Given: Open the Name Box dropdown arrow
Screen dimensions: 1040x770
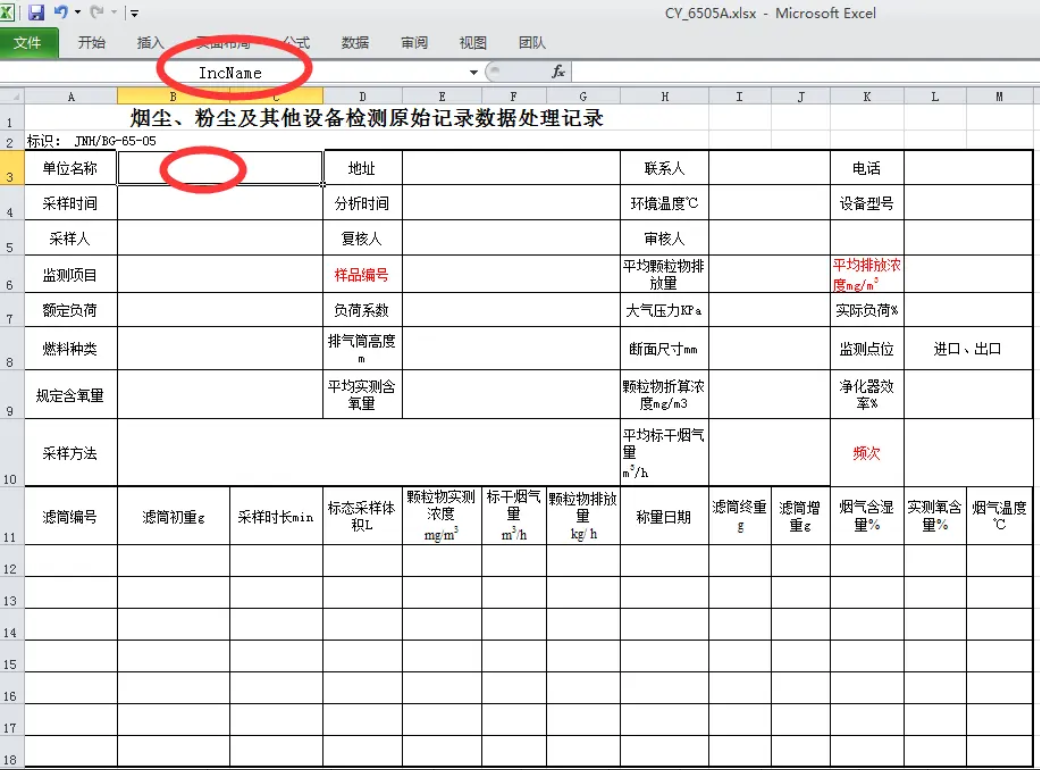Looking at the screenshot, I should [x=472, y=71].
